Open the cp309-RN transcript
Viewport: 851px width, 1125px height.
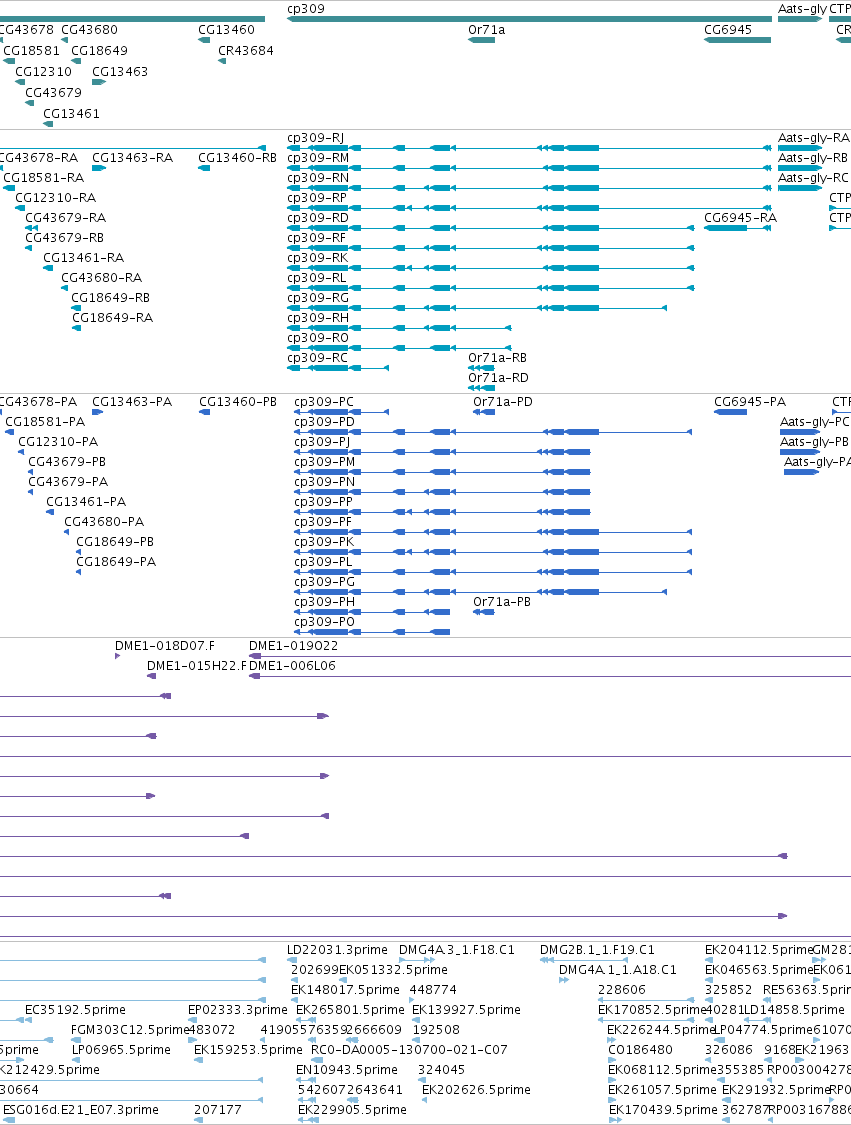point(530,188)
